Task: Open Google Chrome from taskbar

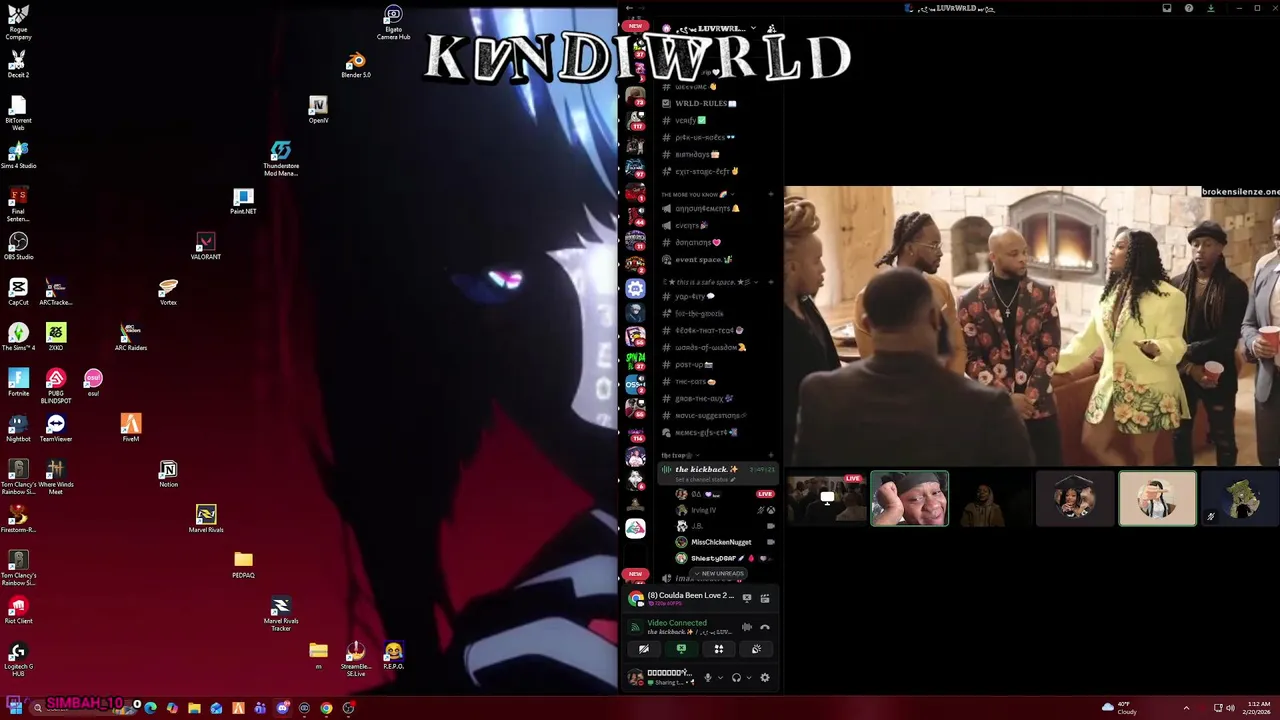Action: pyautogui.click(x=326, y=708)
